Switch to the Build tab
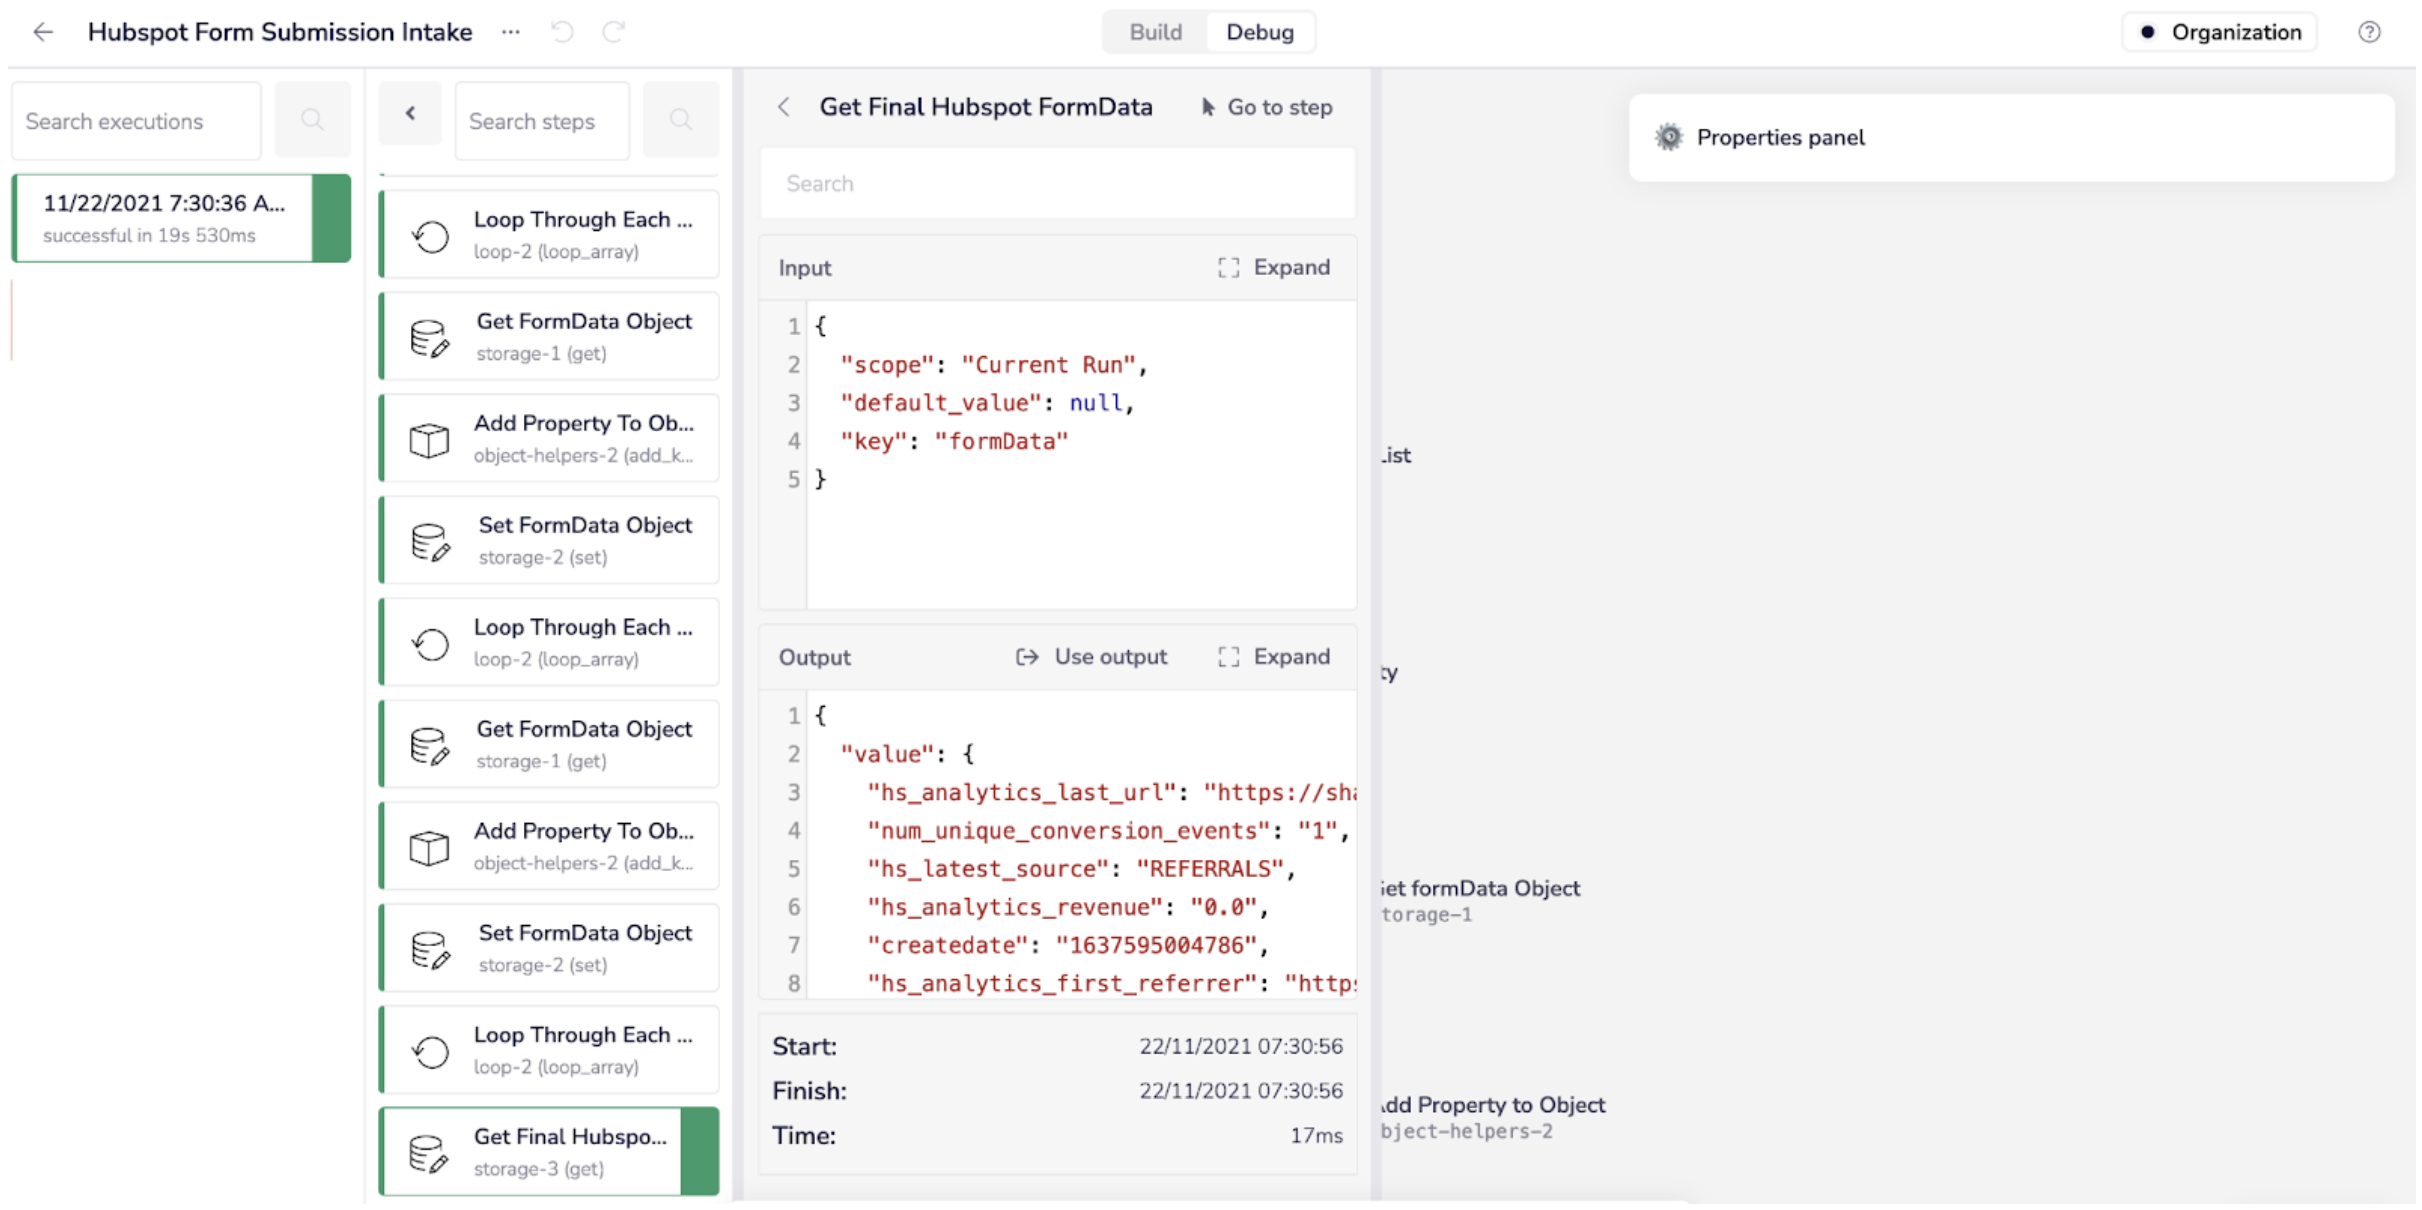Viewport: 2422px width, 1210px height. click(1155, 32)
